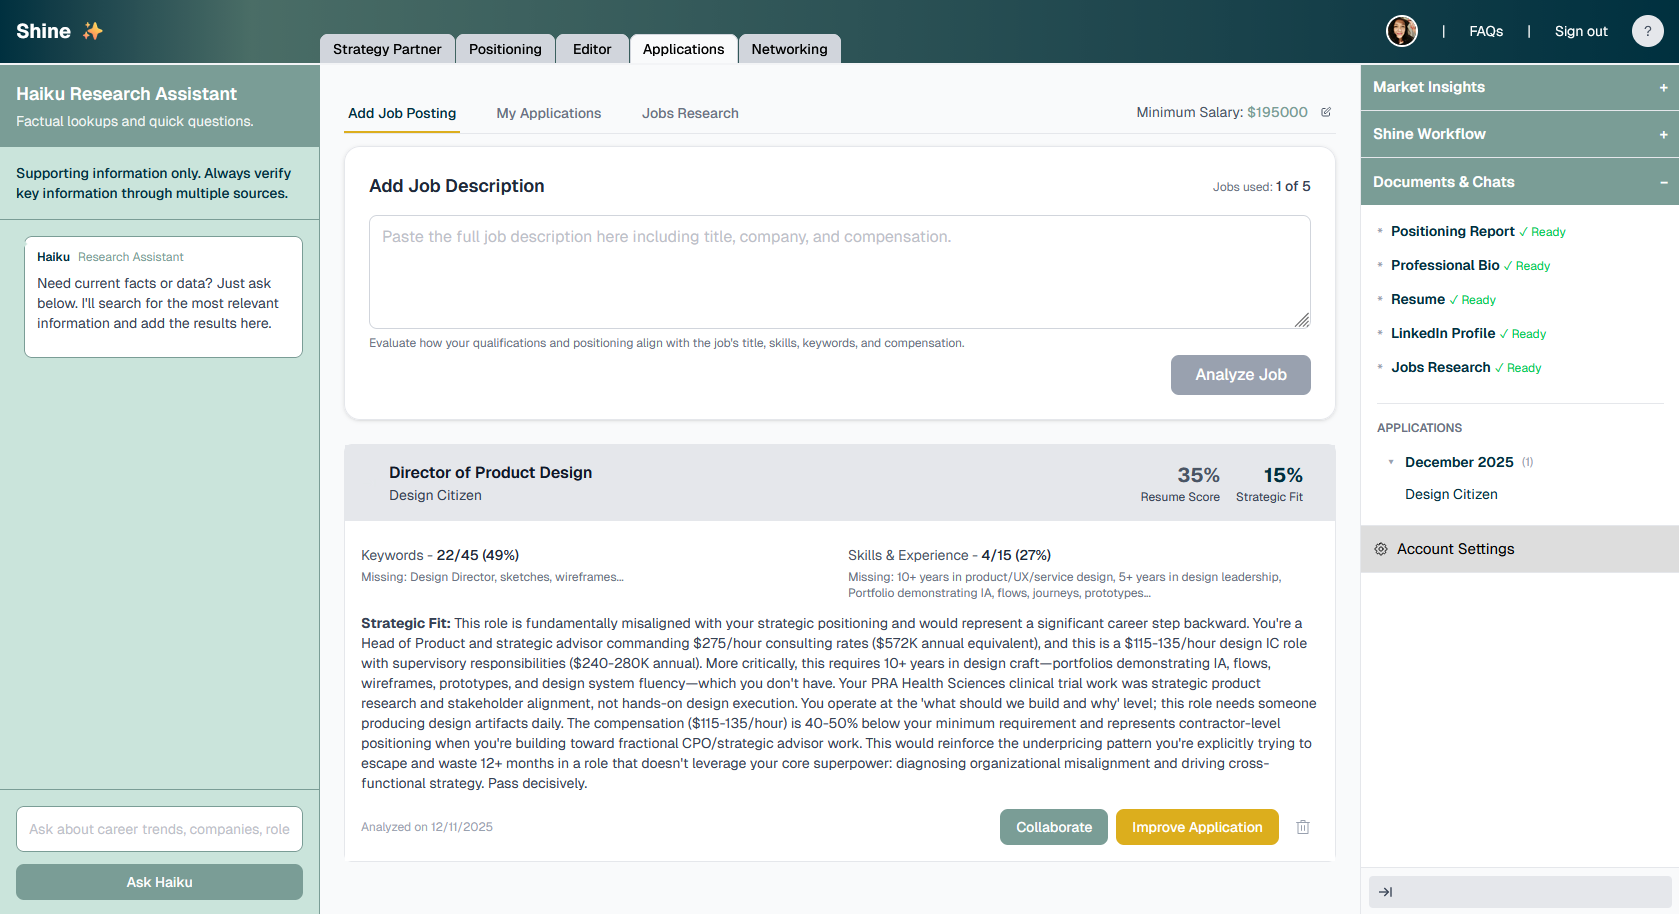
Task: Open the My Applications subtab
Action: pyautogui.click(x=549, y=113)
